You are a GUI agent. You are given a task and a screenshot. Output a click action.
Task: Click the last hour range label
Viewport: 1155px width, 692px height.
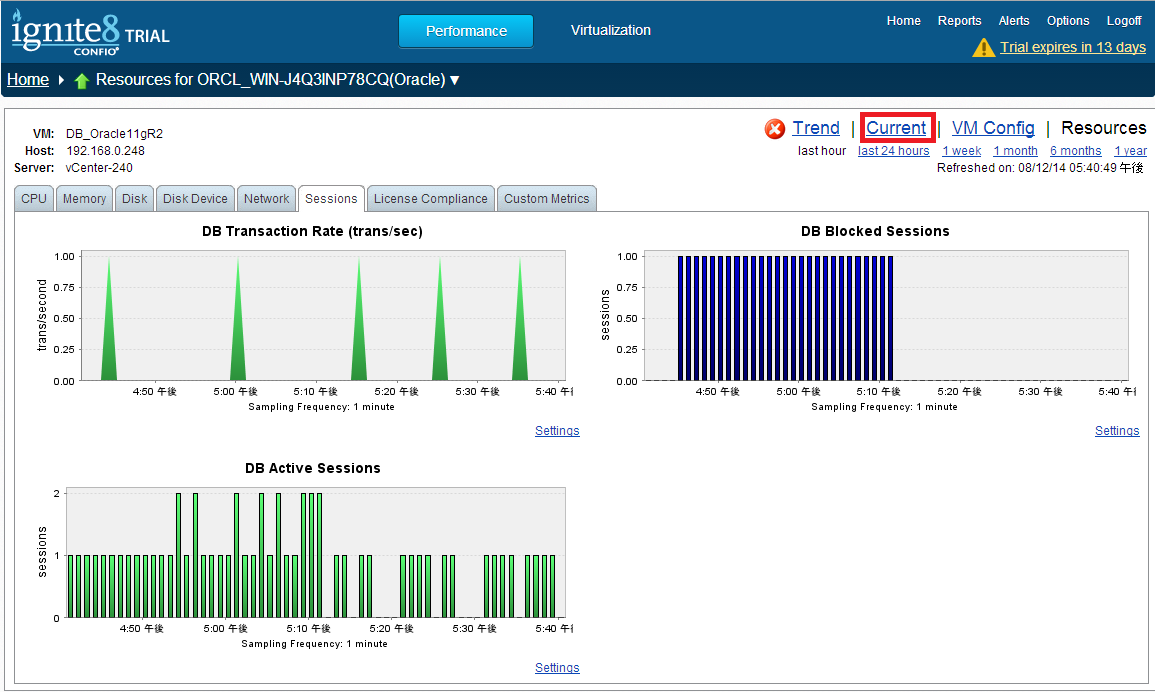pos(822,151)
